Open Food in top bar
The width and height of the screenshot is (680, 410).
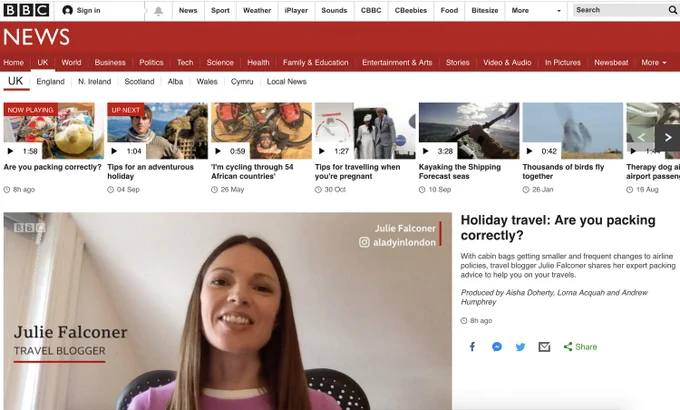point(449,10)
